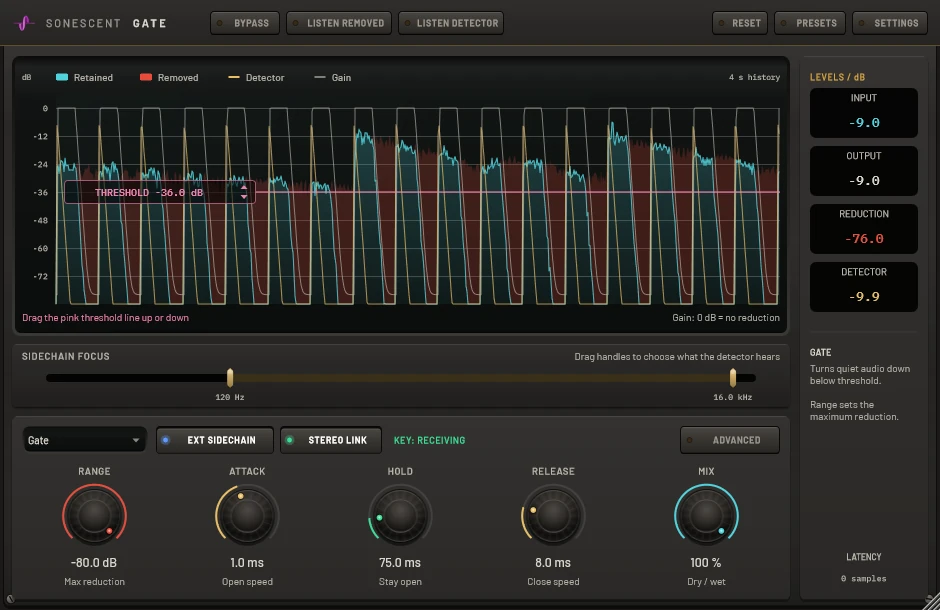Viewport: 940px width, 610px height.
Task: Open the Gate mode dropdown
Action: pos(84,440)
